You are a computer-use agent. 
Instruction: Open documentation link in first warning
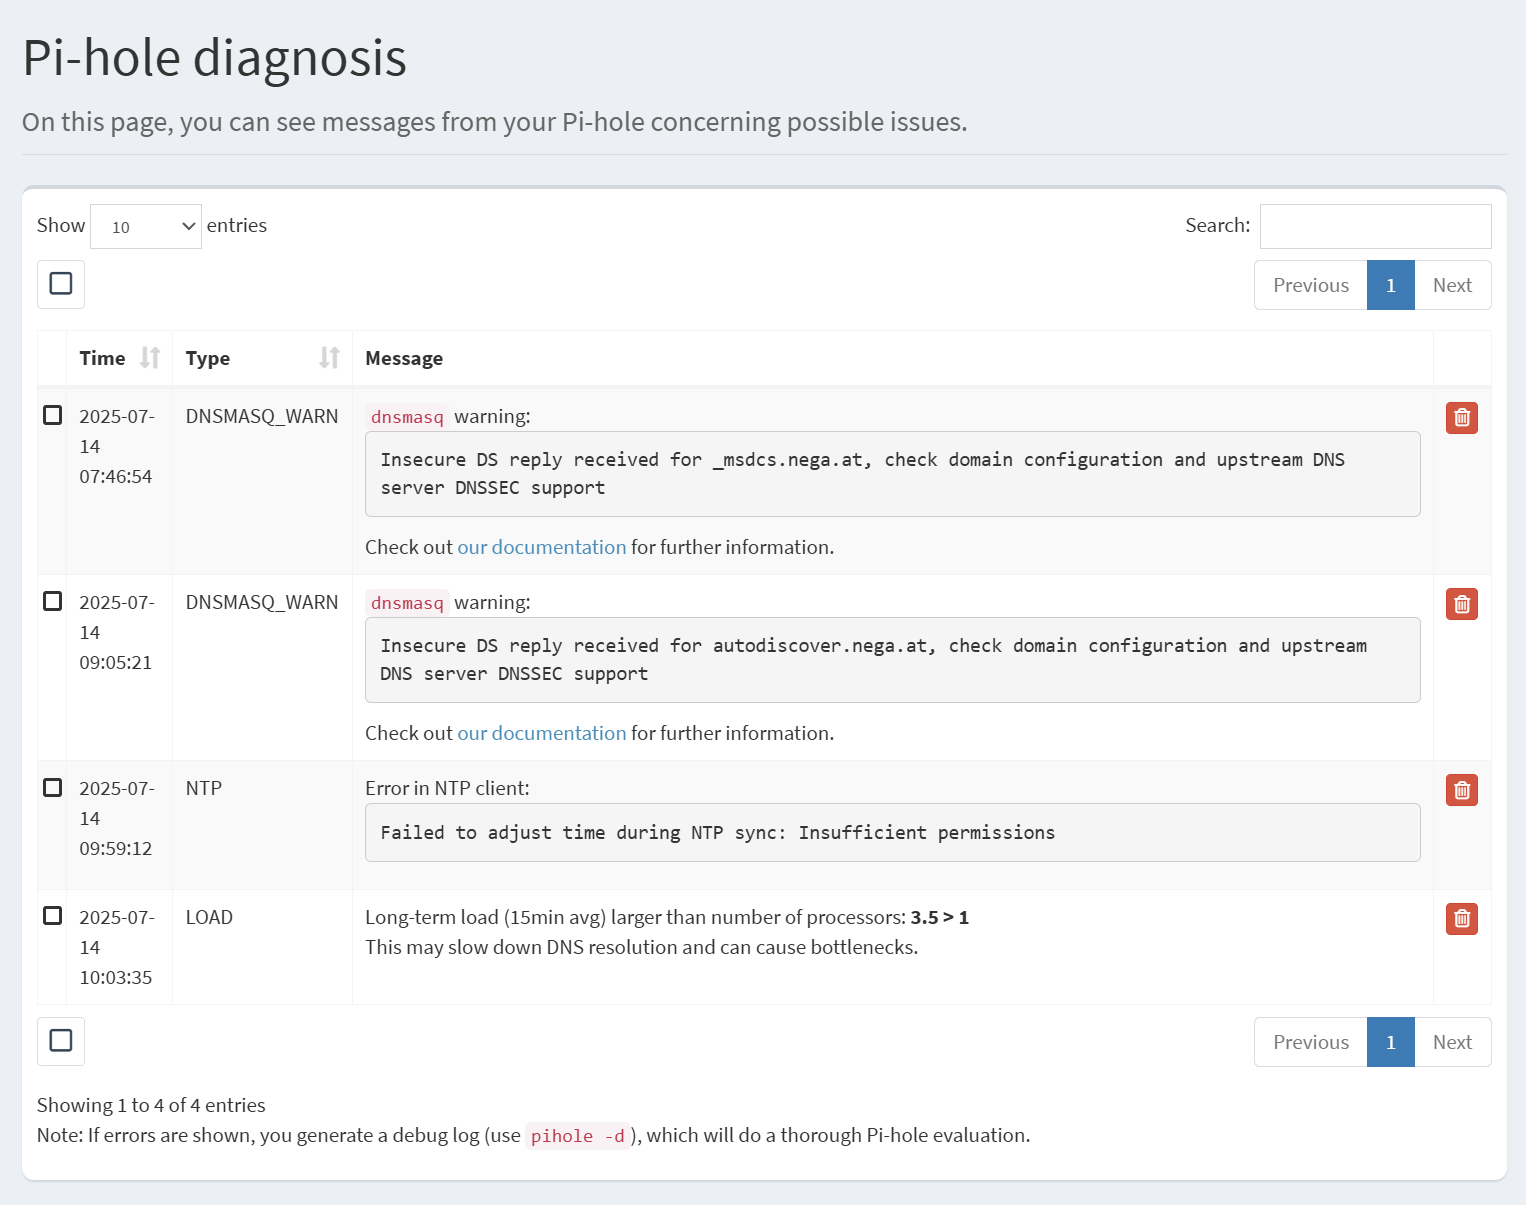(541, 547)
